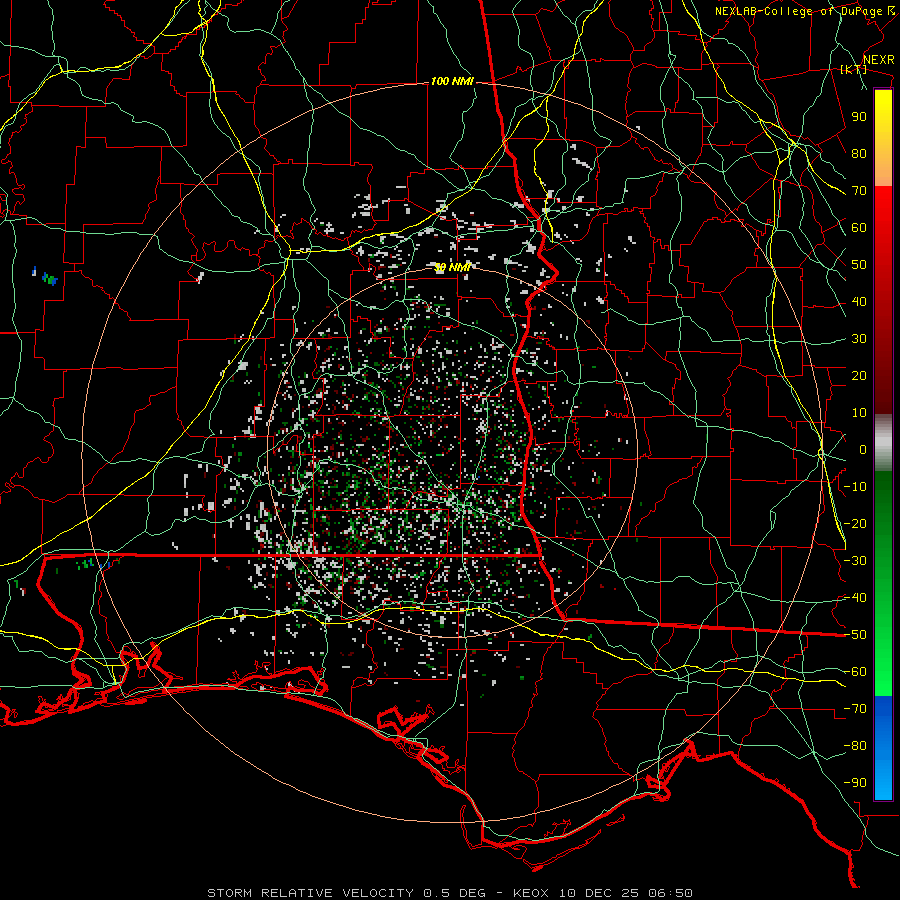Click the "NEXR" label above the scale

[879, 60]
